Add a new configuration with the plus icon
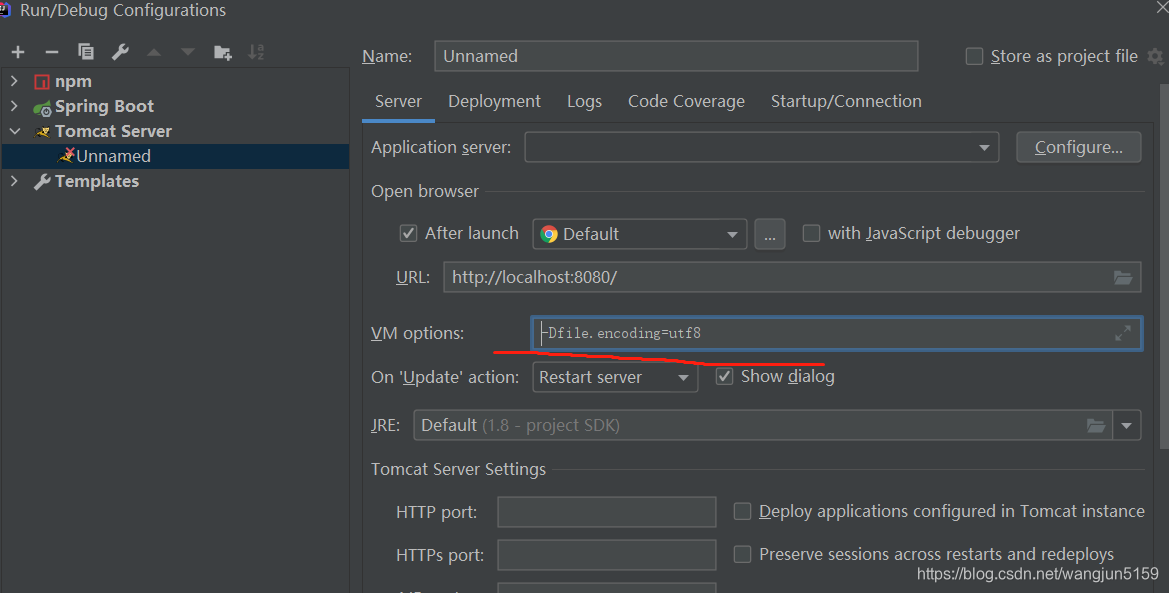 point(18,51)
